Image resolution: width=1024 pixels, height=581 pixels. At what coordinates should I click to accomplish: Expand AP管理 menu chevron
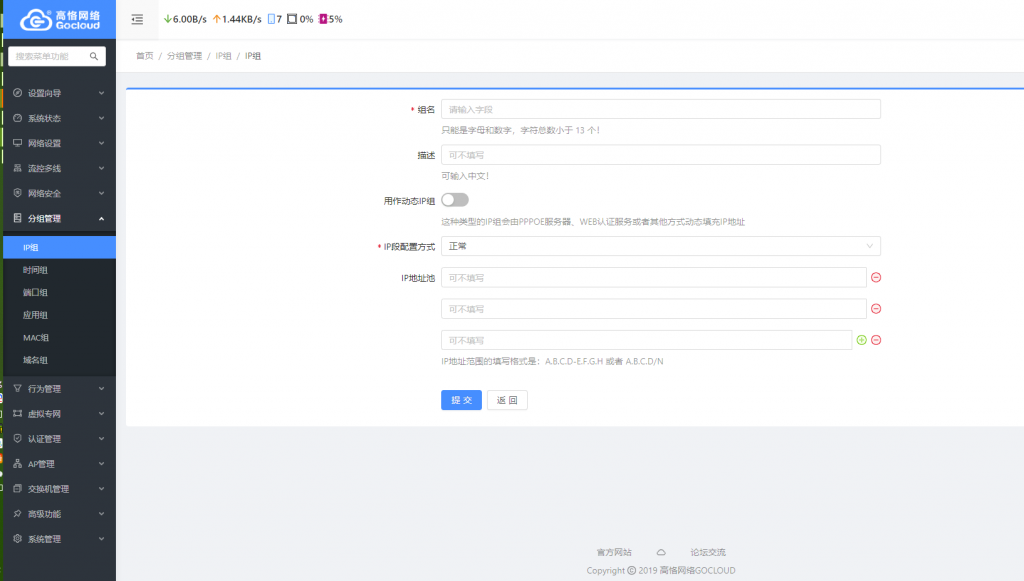coord(101,463)
